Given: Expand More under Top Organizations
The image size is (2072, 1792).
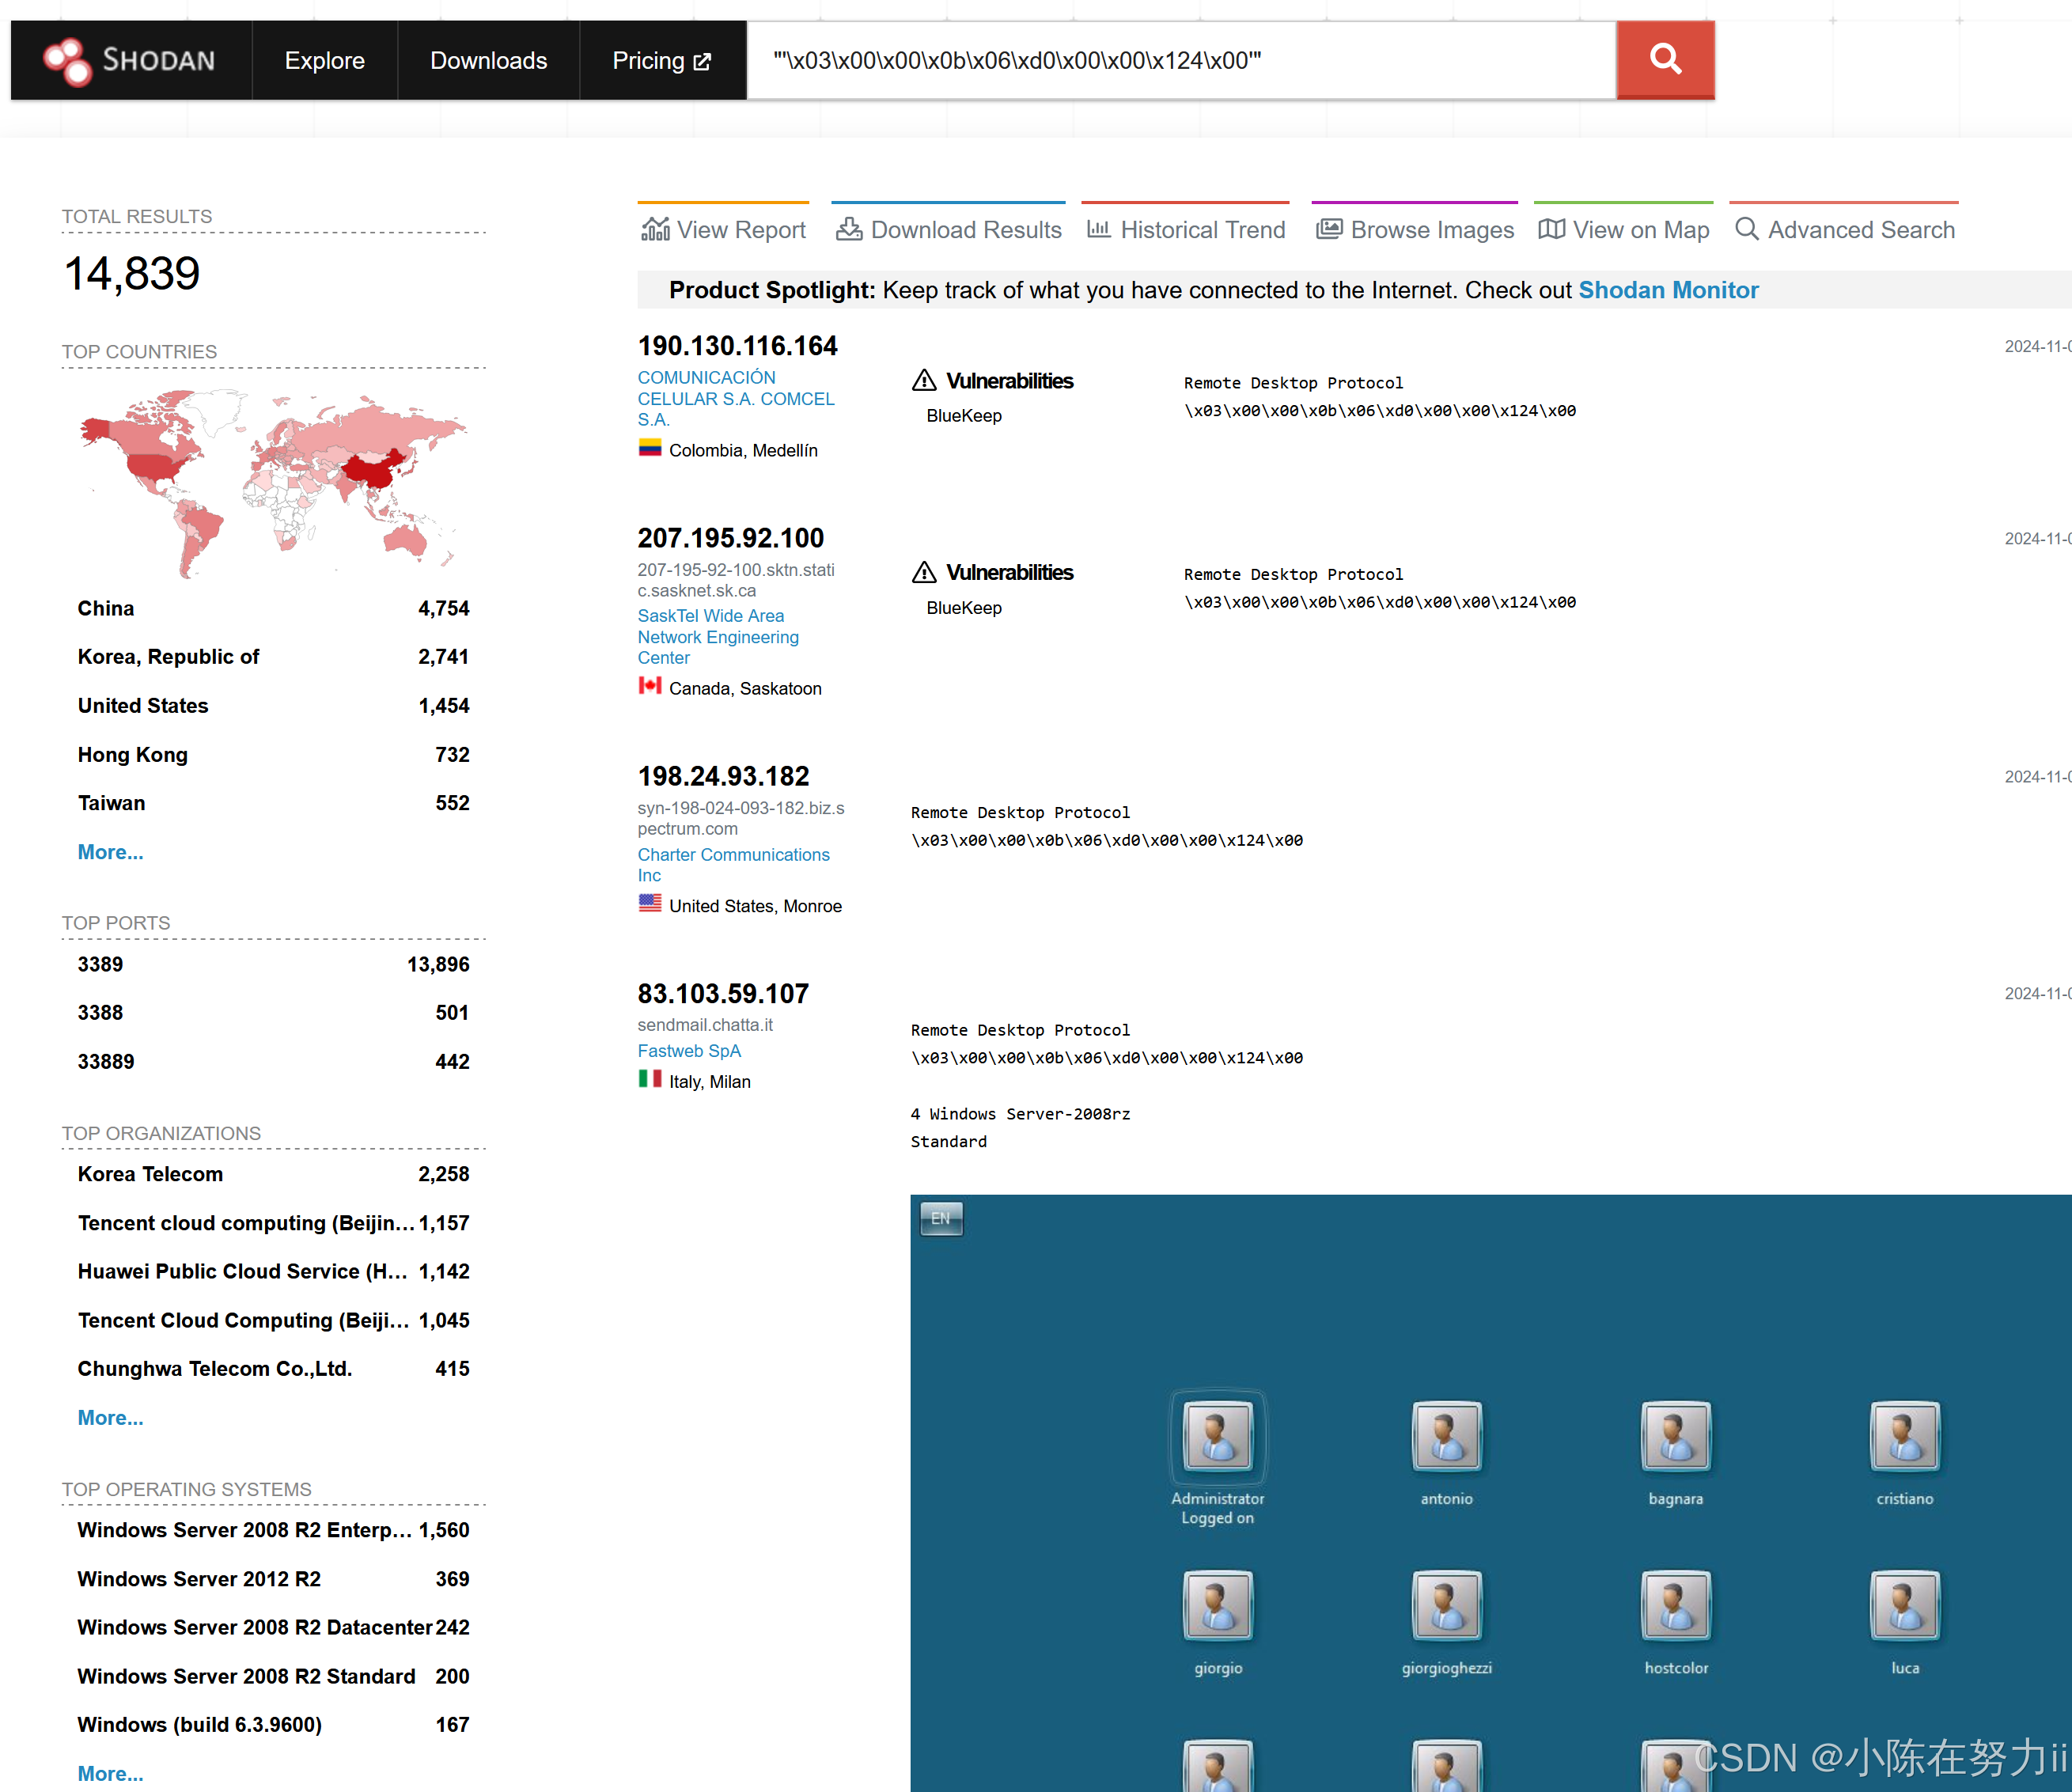Looking at the screenshot, I should [x=110, y=1417].
